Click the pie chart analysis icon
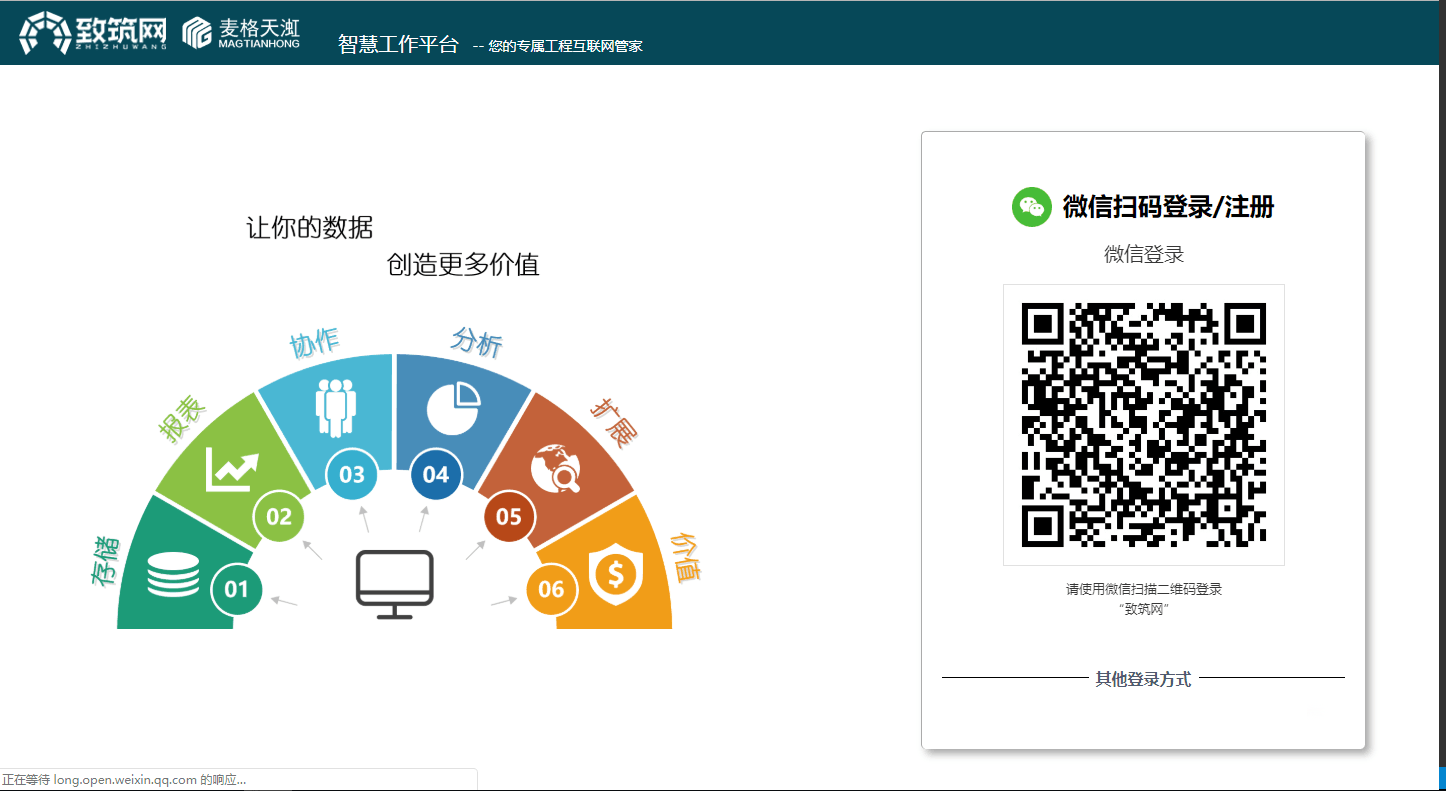The image size is (1446, 791). [453, 408]
